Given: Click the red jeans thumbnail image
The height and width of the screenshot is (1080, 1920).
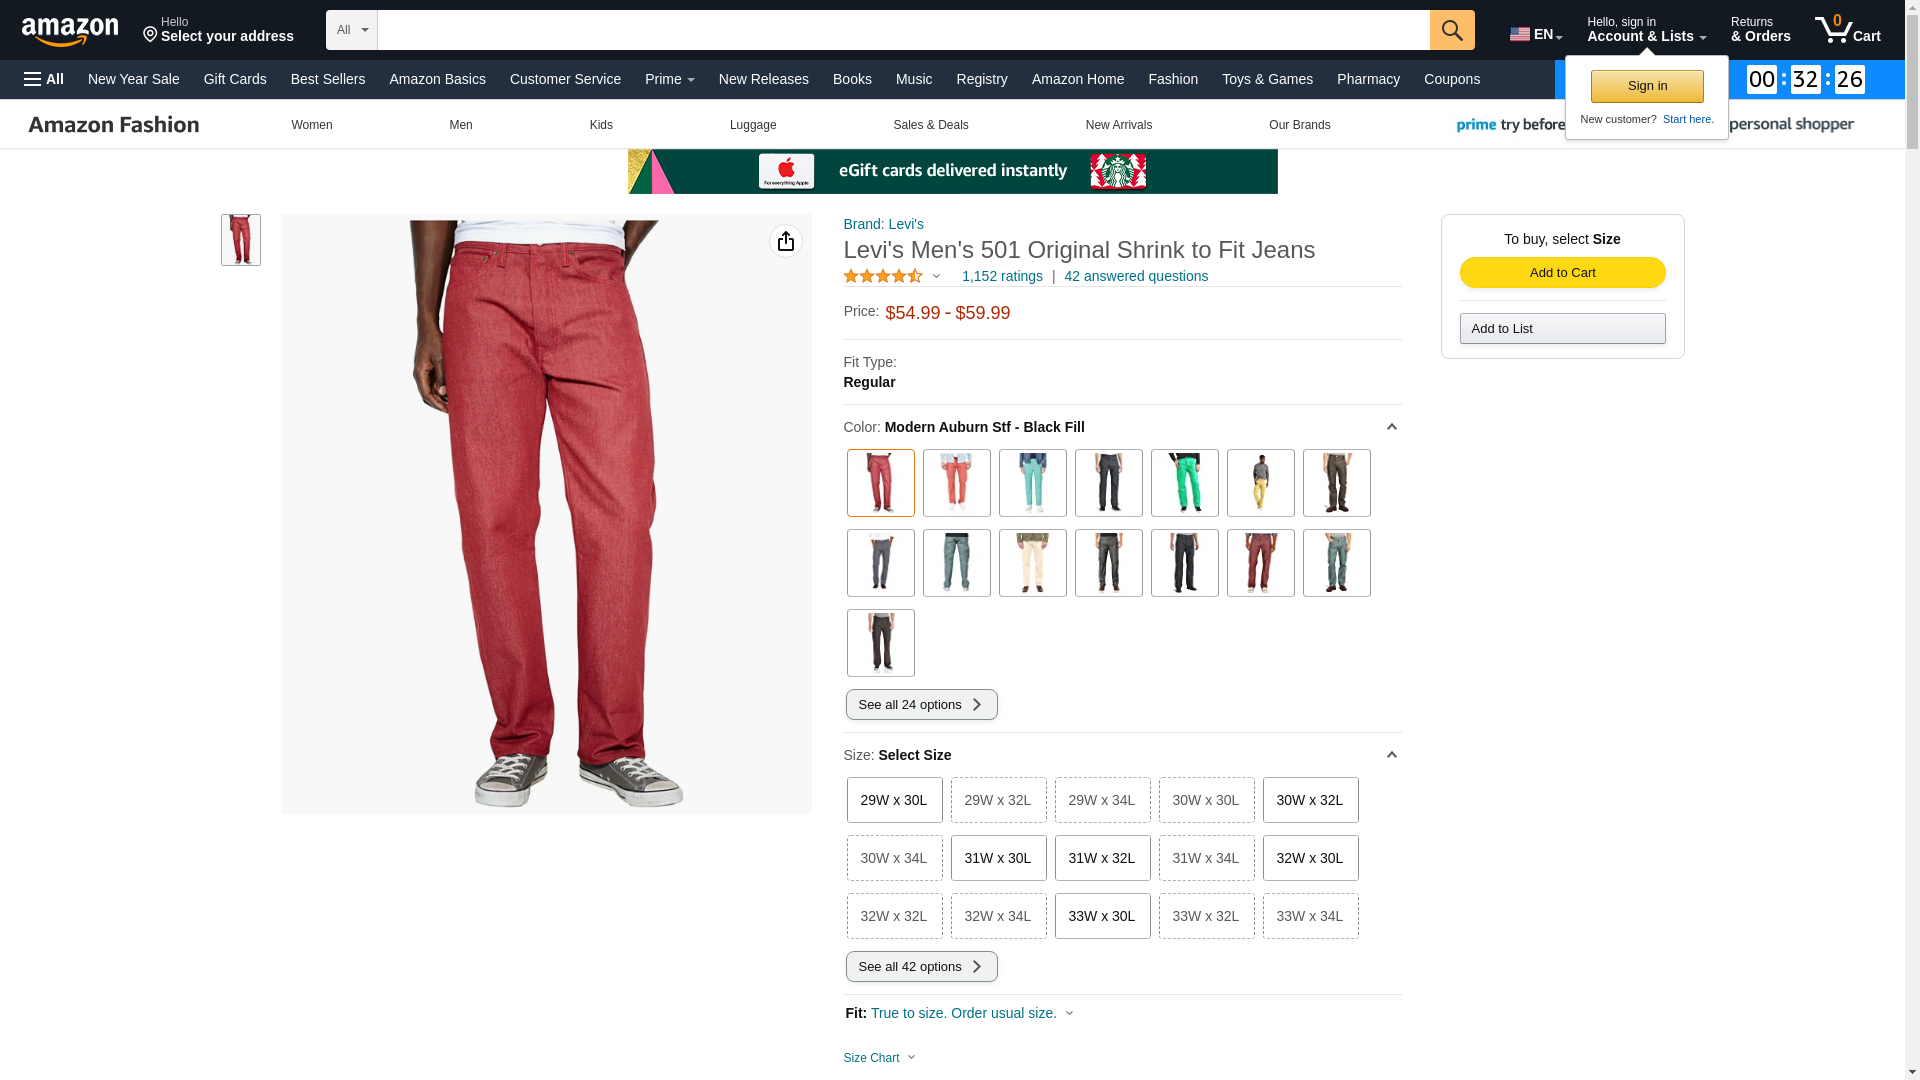Looking at the screenshot, I should click(241, 240).
